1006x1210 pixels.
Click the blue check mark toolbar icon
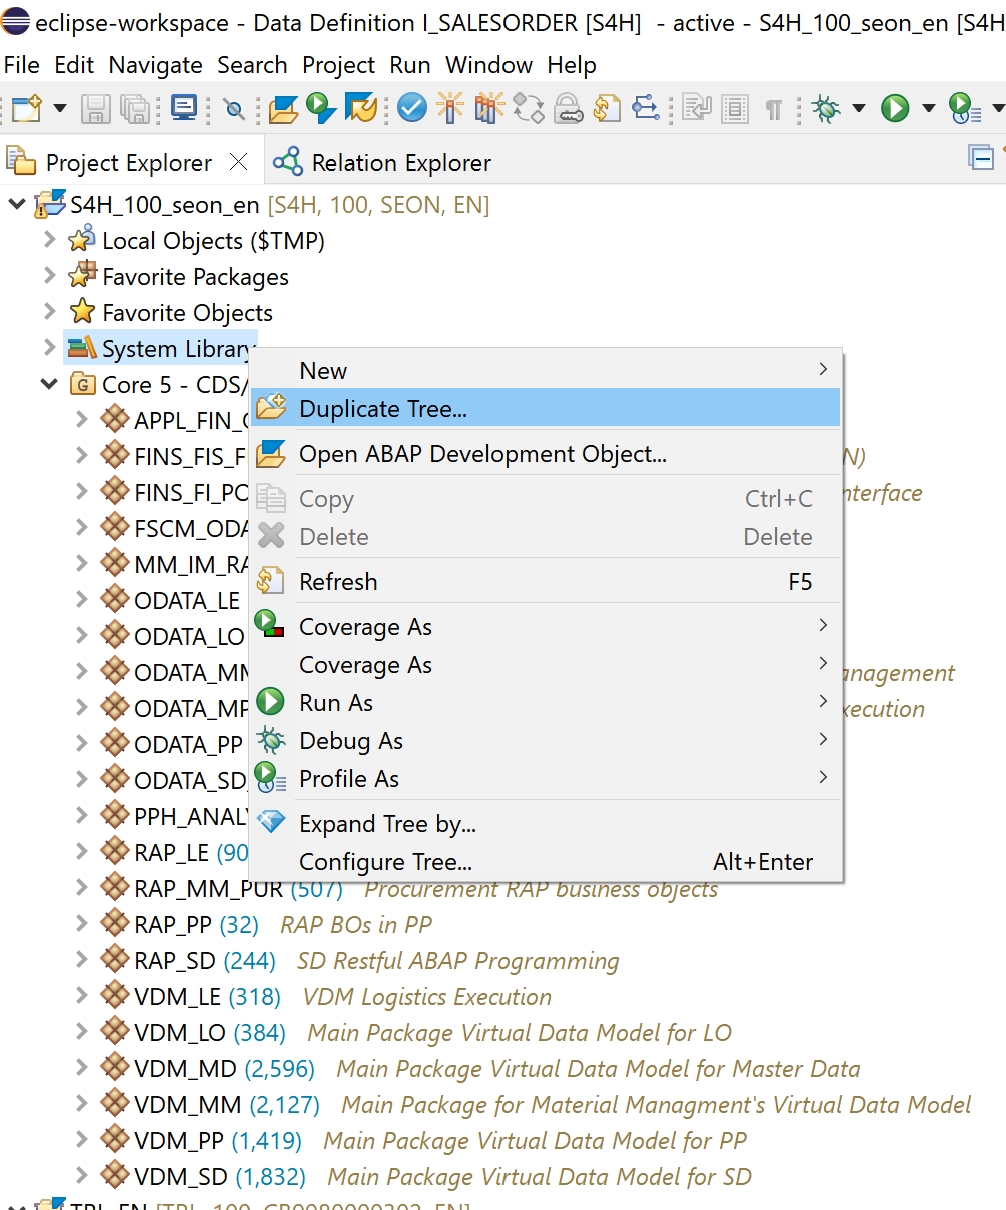(412, 107)
